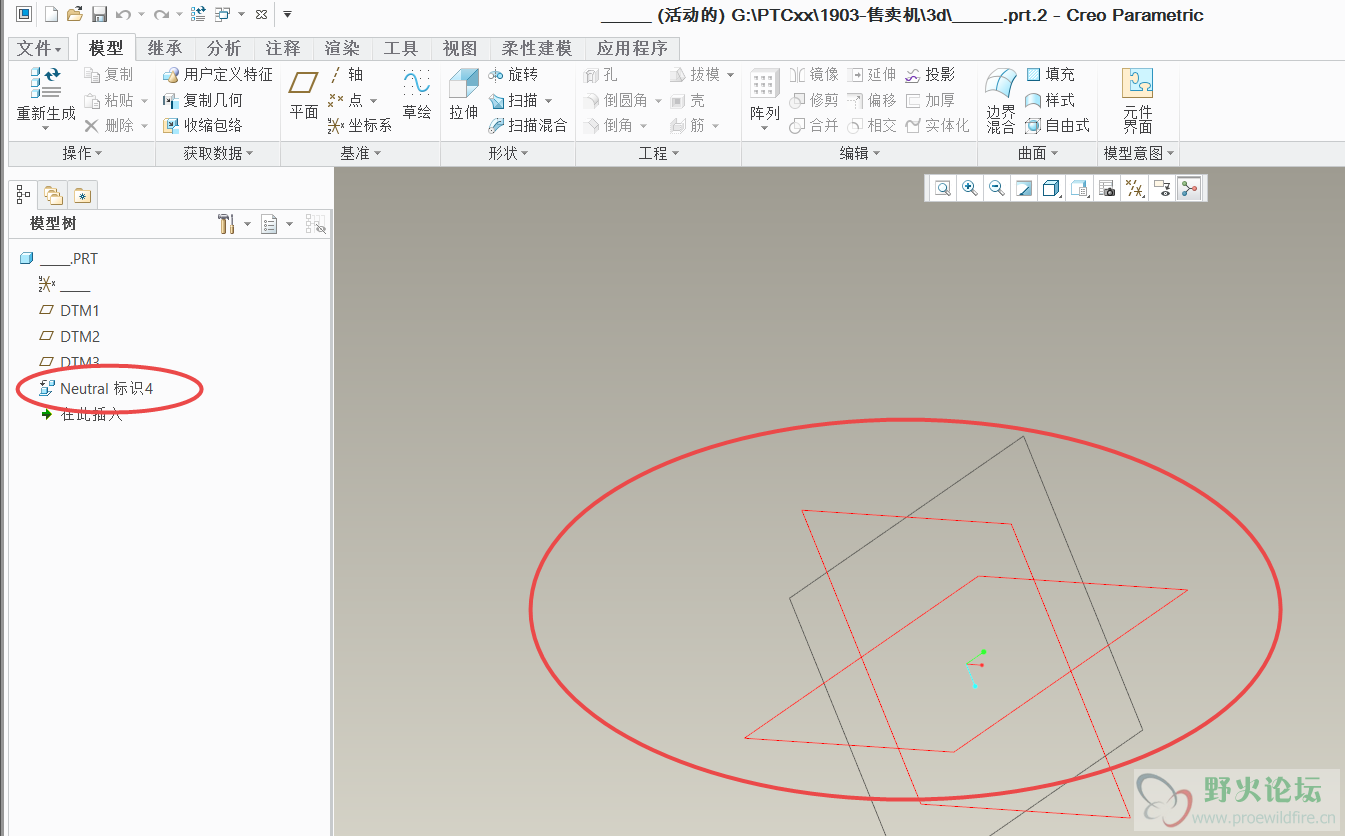Expand the 获取数据 (Get Data) group dropdown

click(218, 153)
